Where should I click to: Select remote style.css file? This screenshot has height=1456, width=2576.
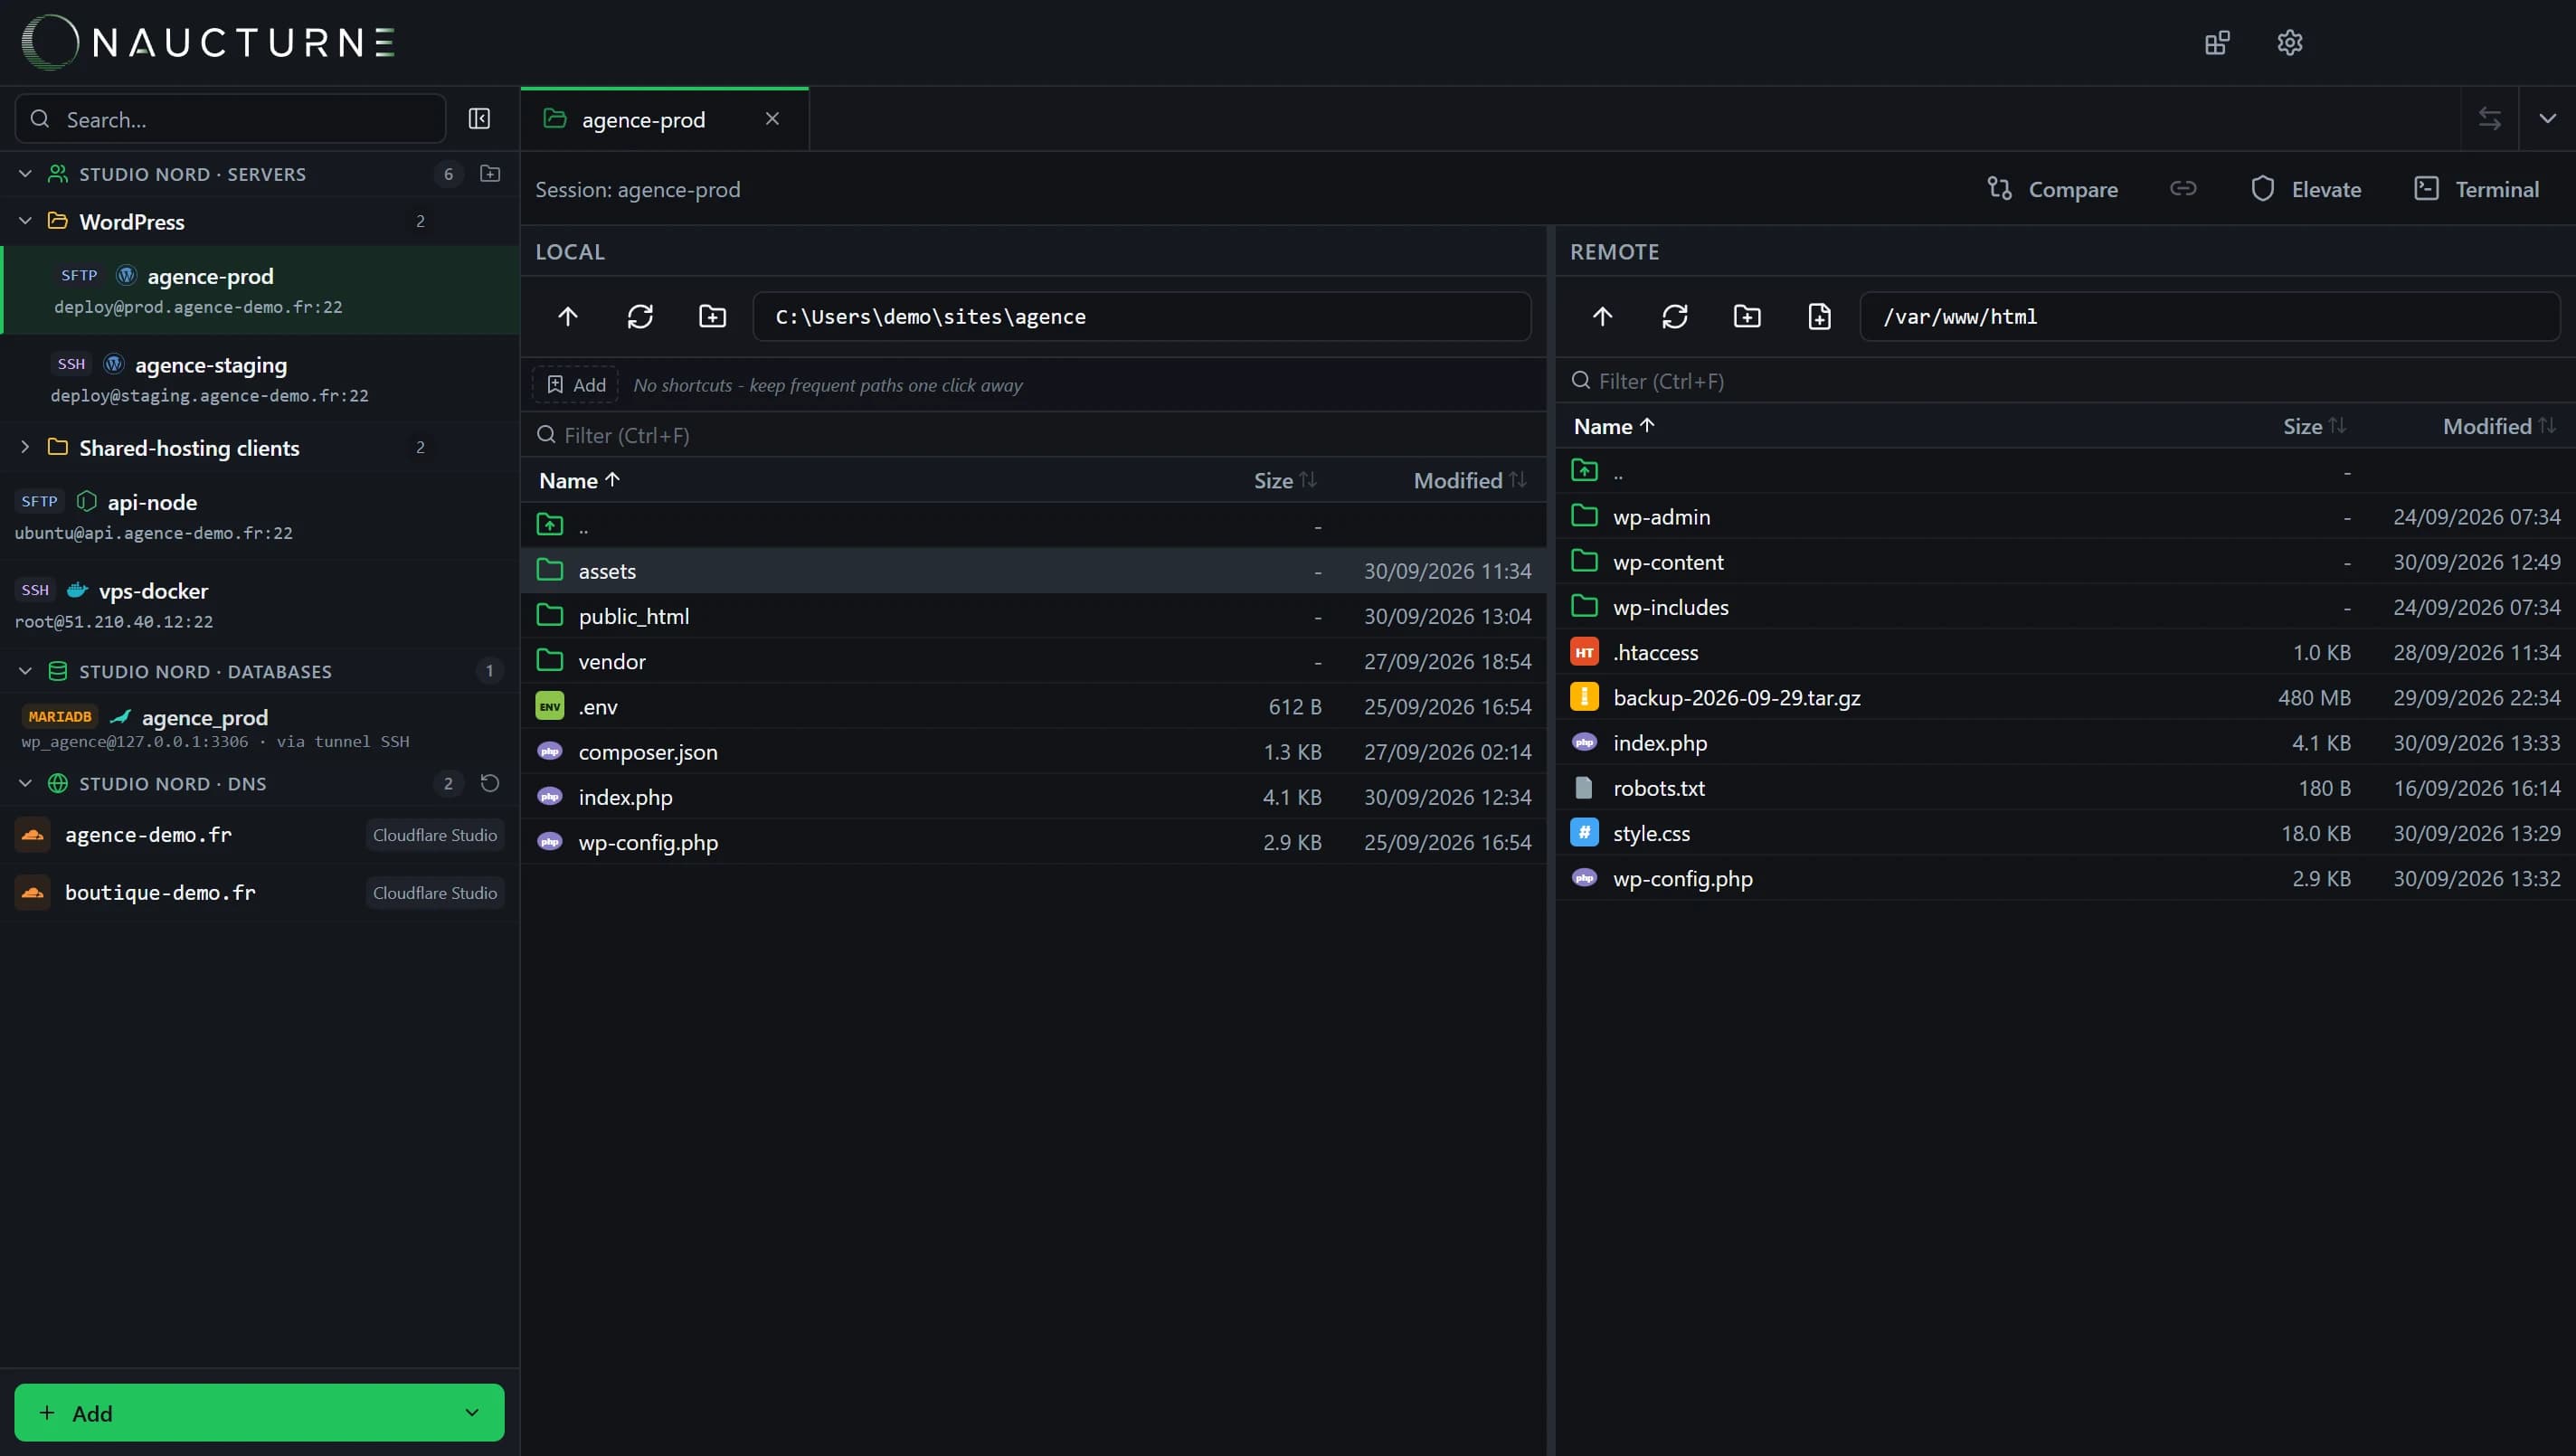point(2065,833)
